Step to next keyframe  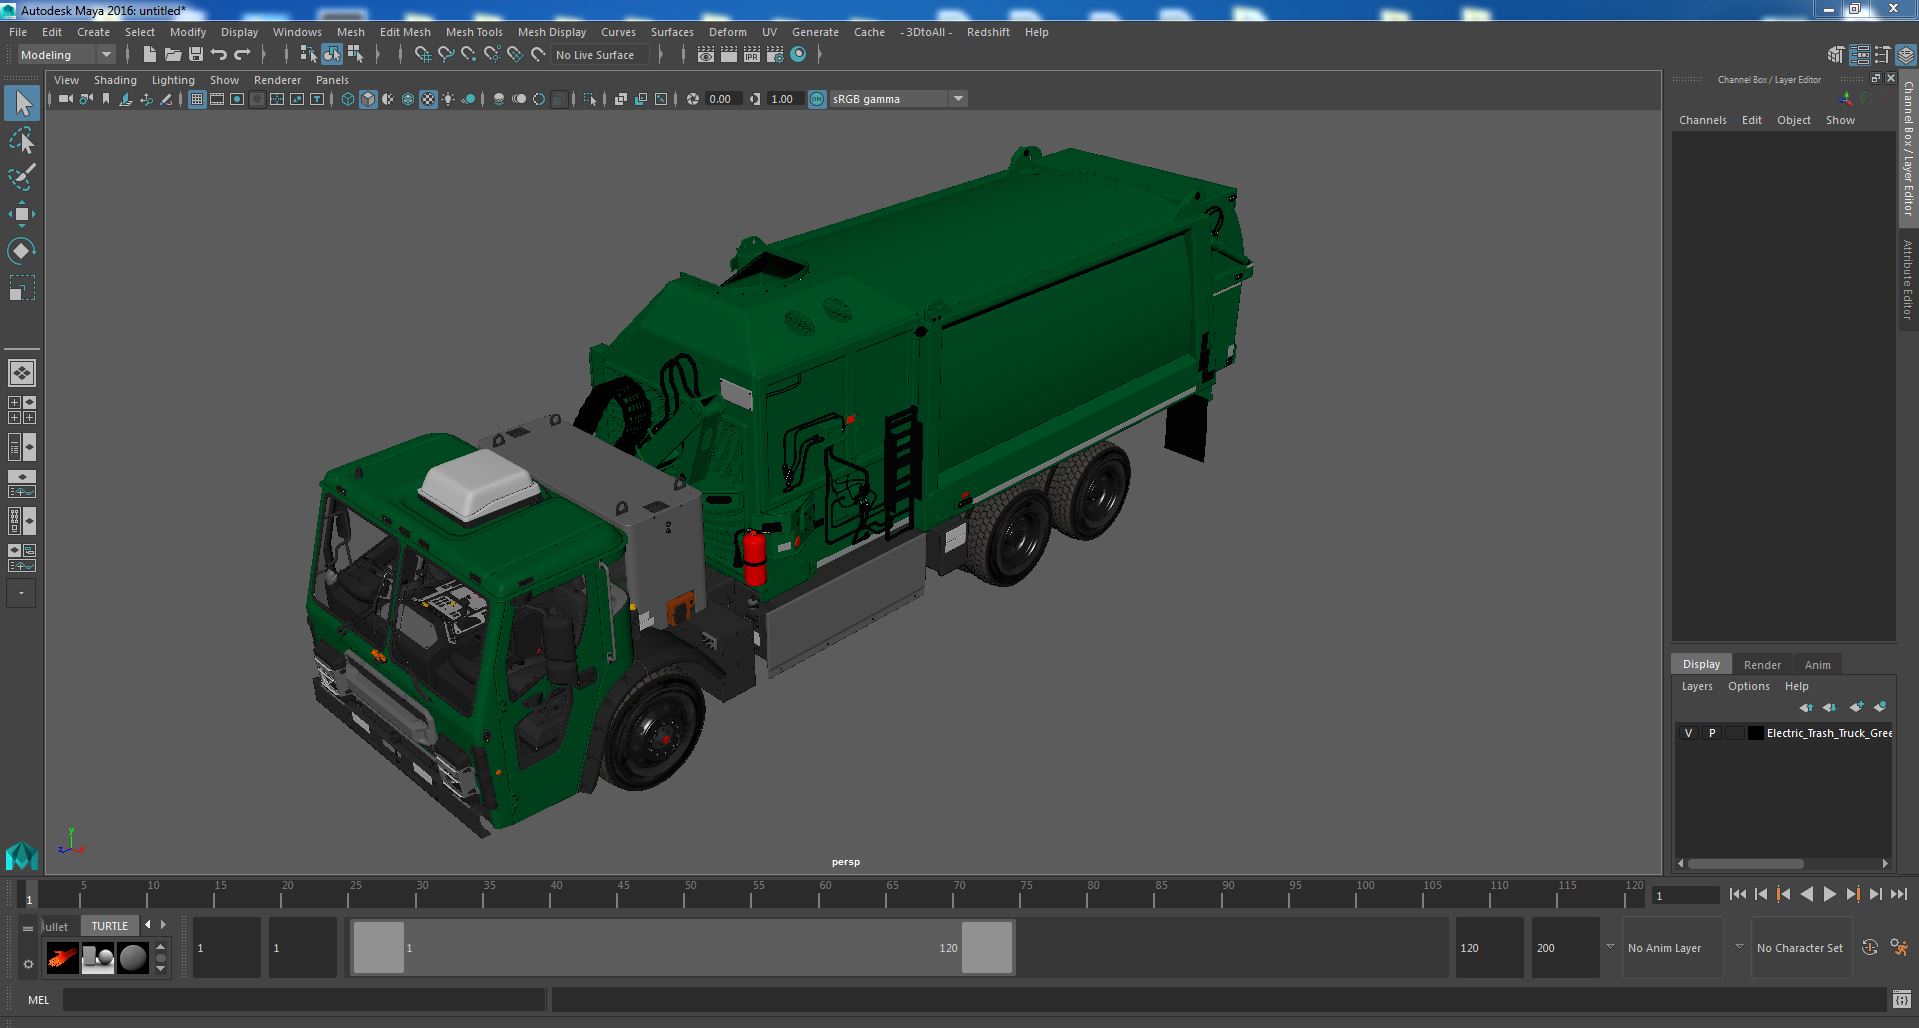coord(1852,895)
